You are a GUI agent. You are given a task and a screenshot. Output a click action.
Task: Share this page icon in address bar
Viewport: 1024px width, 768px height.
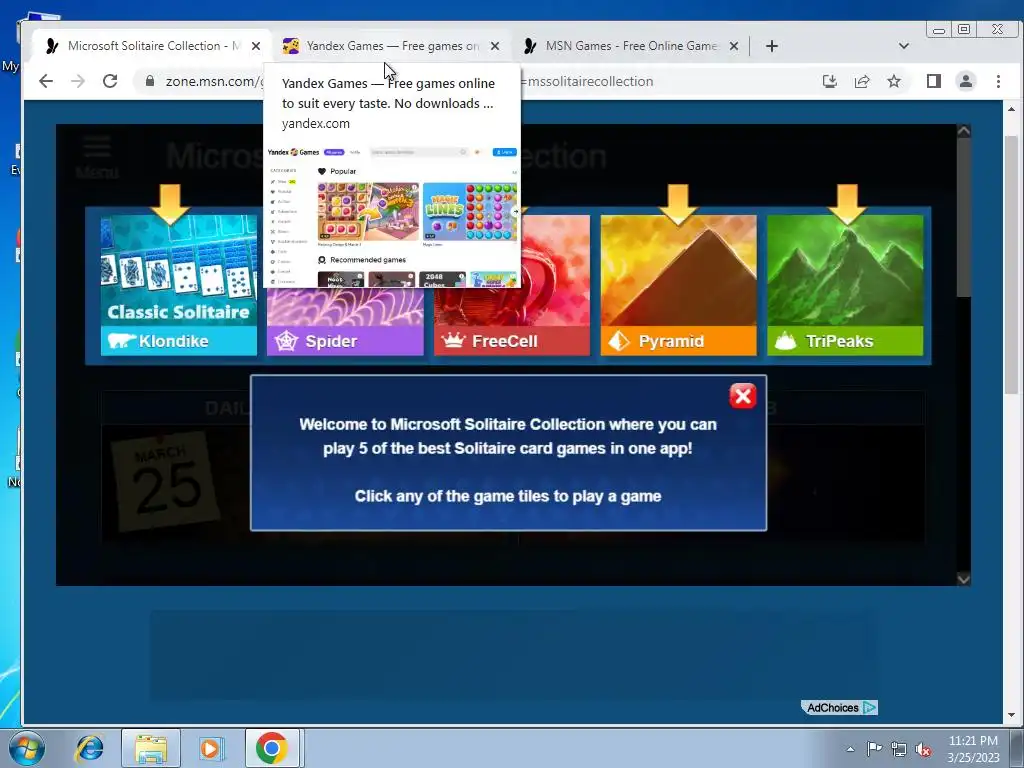tap(862, 81)
